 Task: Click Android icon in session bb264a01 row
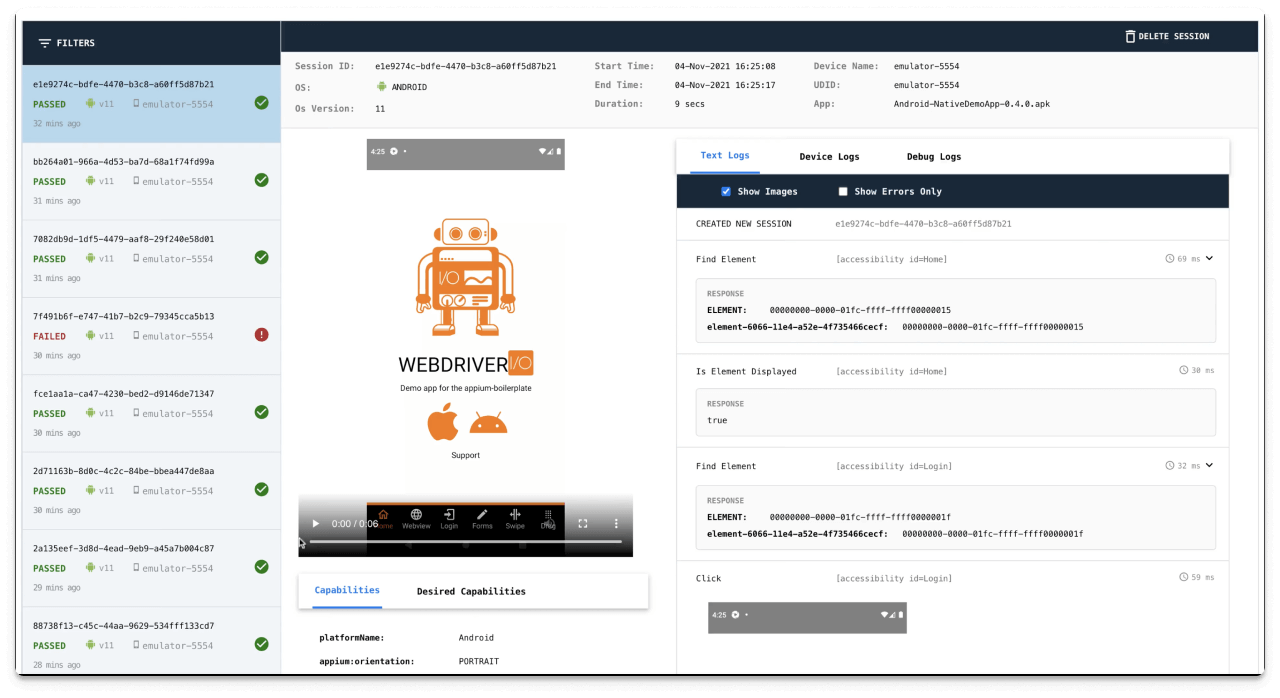90,181
